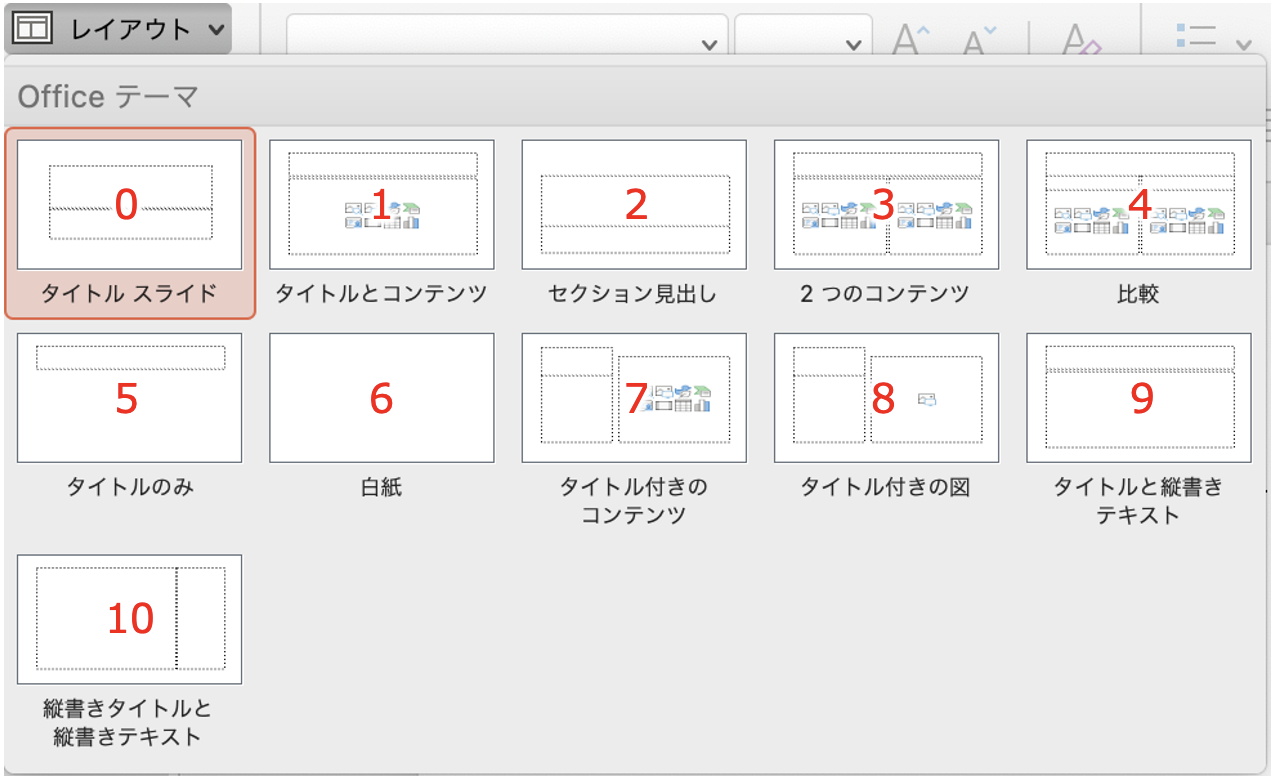This screenshot has height=780, width=1272.
Task: Click the layout icon beside レイアウト
Action: click(33, 29)
